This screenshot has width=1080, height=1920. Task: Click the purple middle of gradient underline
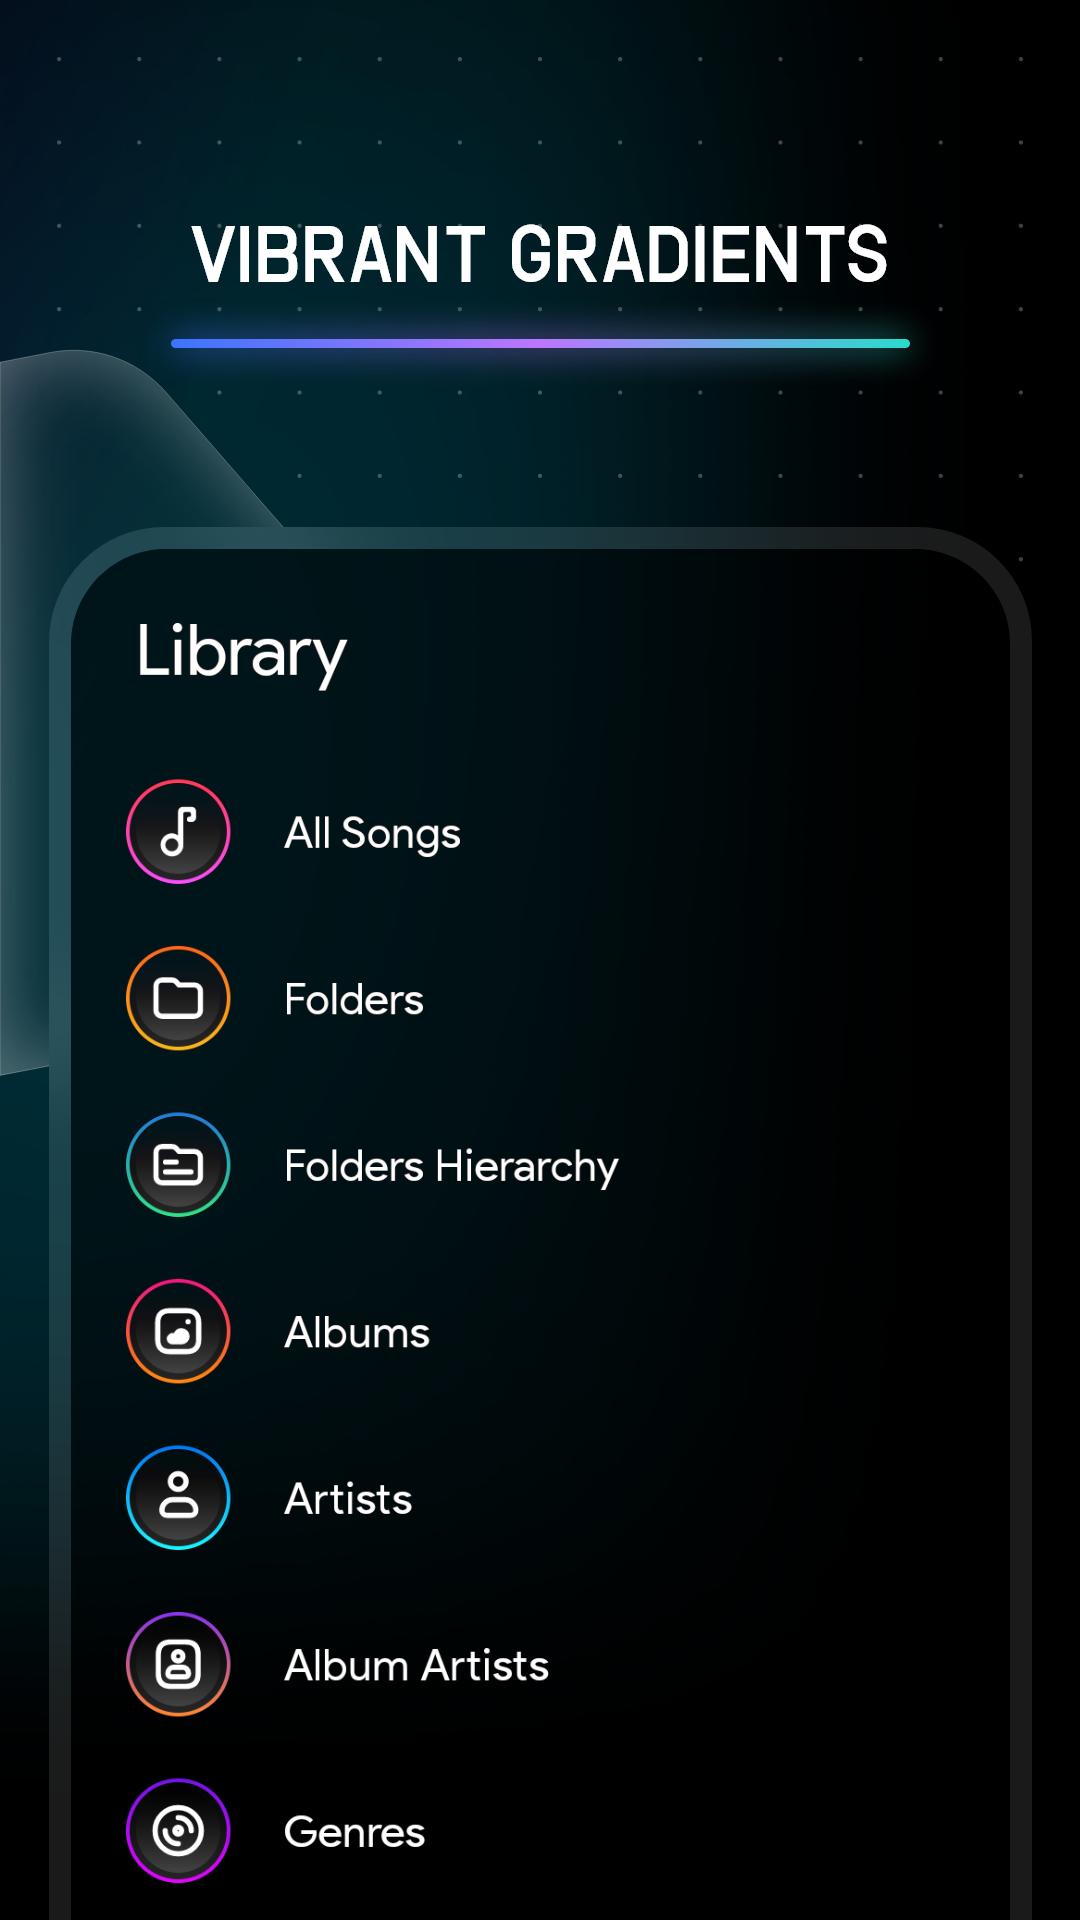click(540, 343)
